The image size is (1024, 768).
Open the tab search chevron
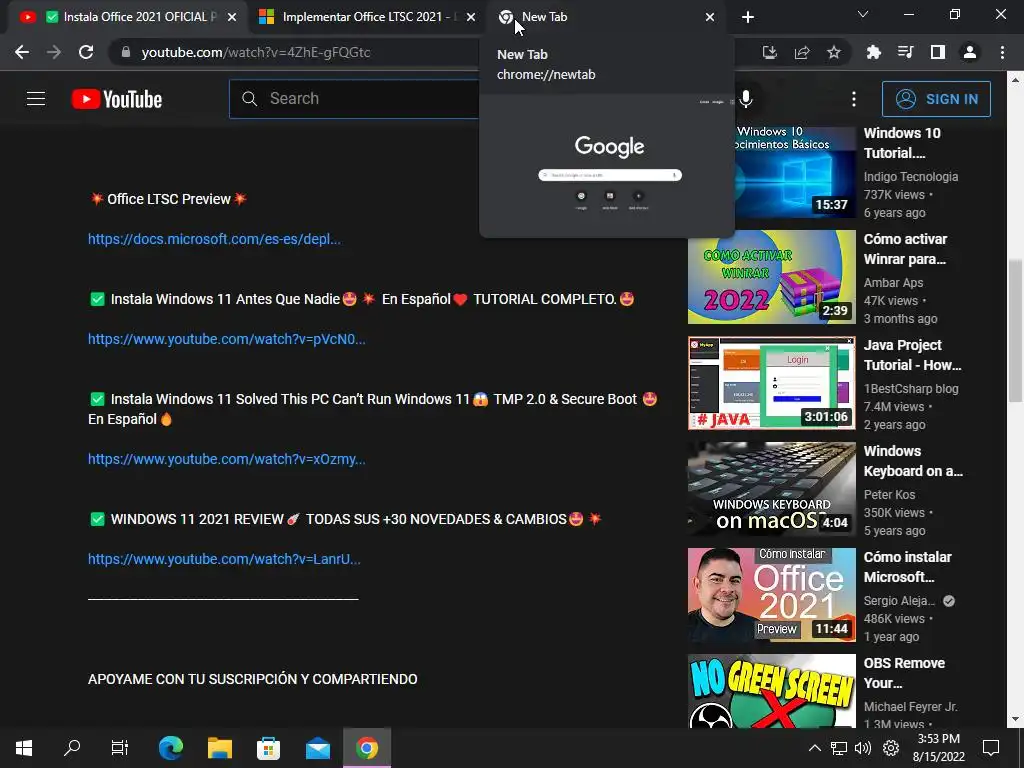[x=863, y=14]
